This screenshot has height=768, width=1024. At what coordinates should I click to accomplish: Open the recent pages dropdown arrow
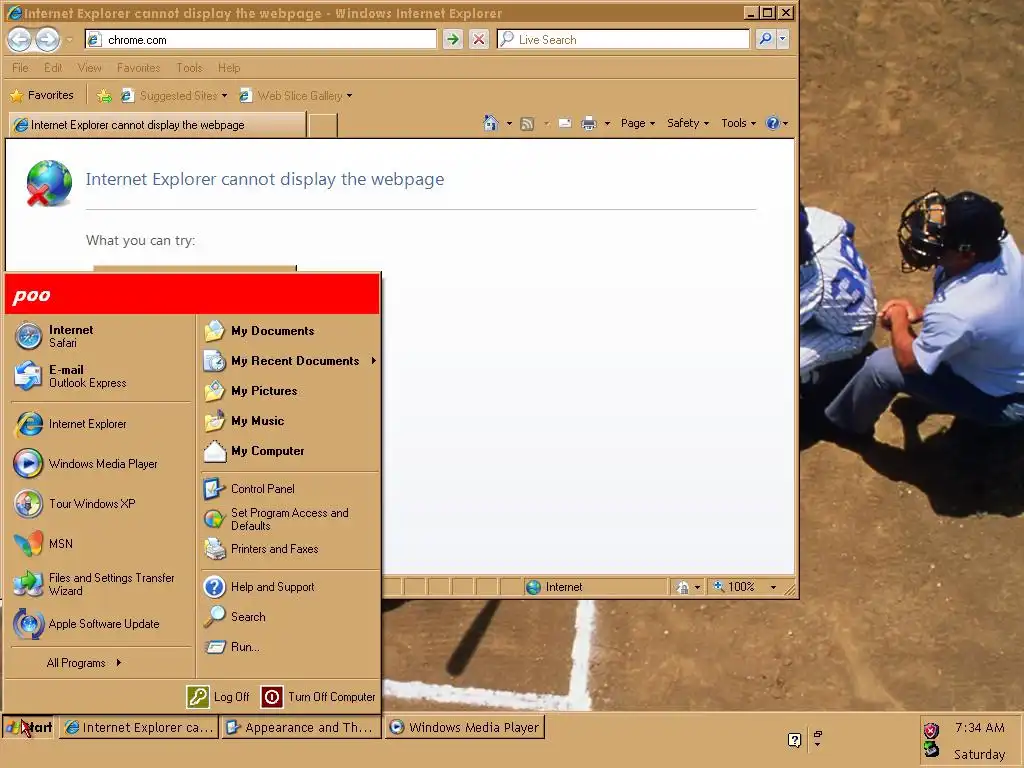click(x=69, y=40)
